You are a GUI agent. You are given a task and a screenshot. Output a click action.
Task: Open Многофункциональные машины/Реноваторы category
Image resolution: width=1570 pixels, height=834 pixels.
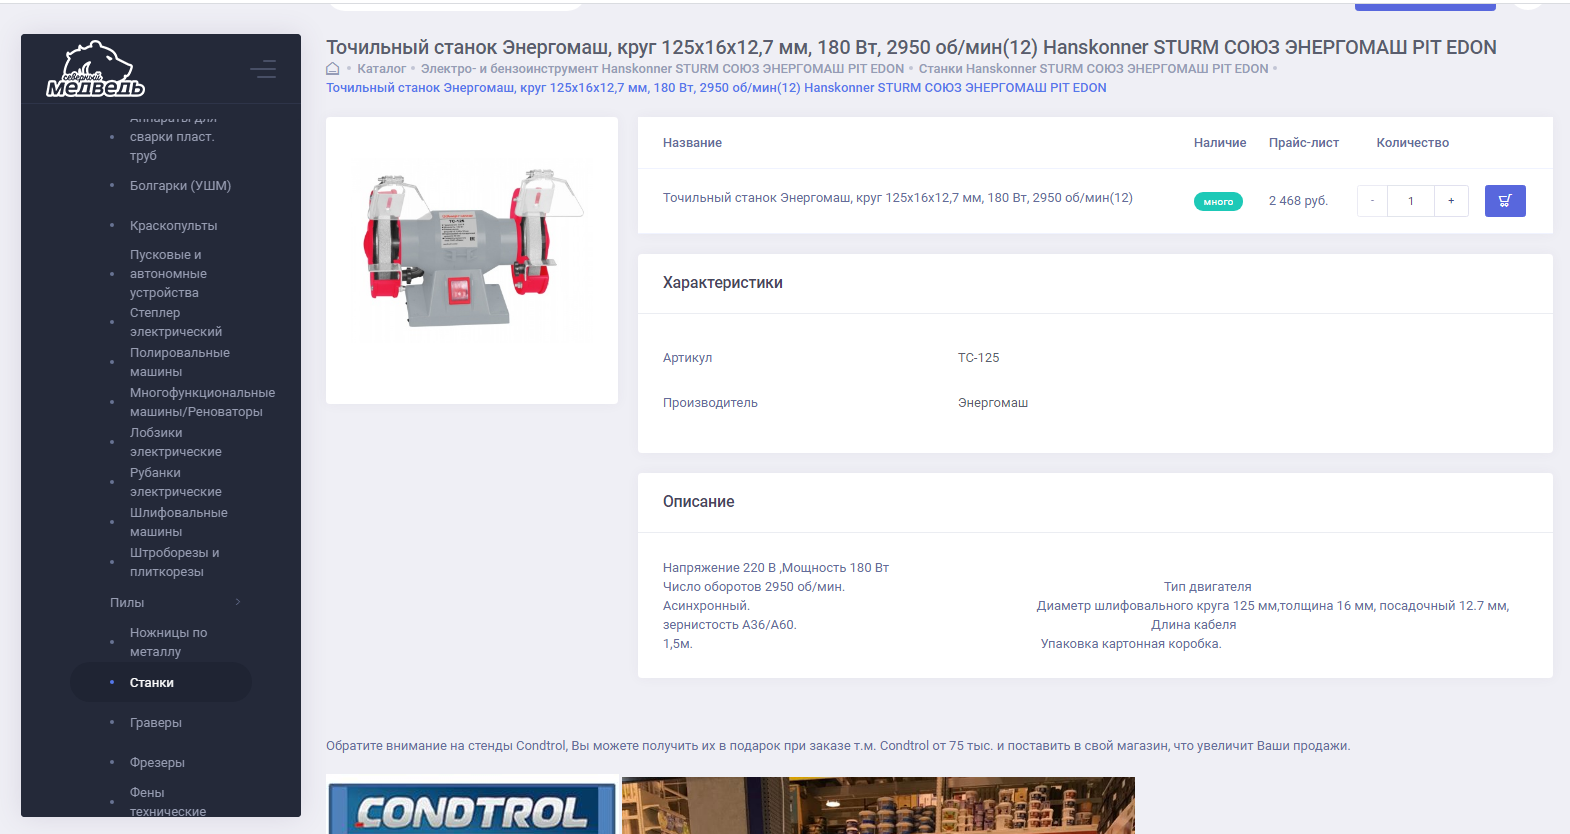202,402
